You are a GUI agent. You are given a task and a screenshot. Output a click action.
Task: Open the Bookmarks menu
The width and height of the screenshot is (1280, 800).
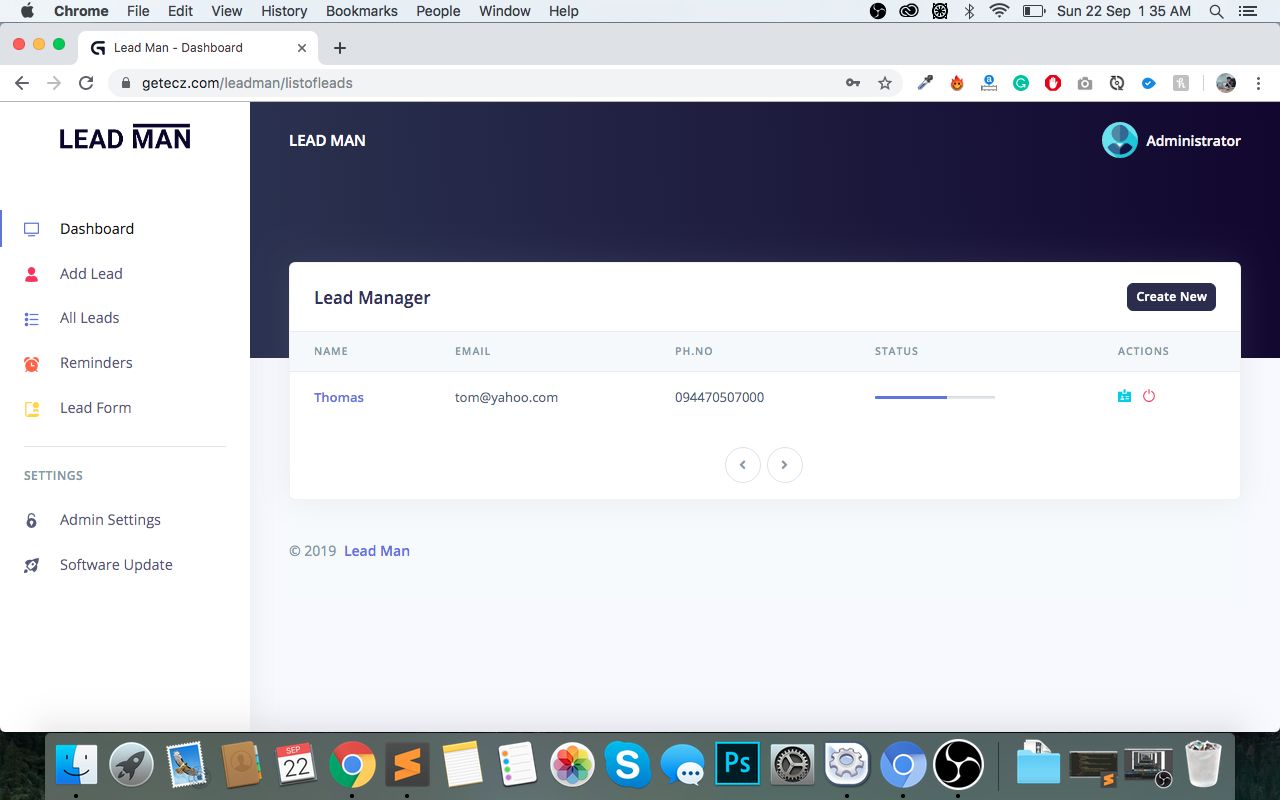[x=362, y=11]
